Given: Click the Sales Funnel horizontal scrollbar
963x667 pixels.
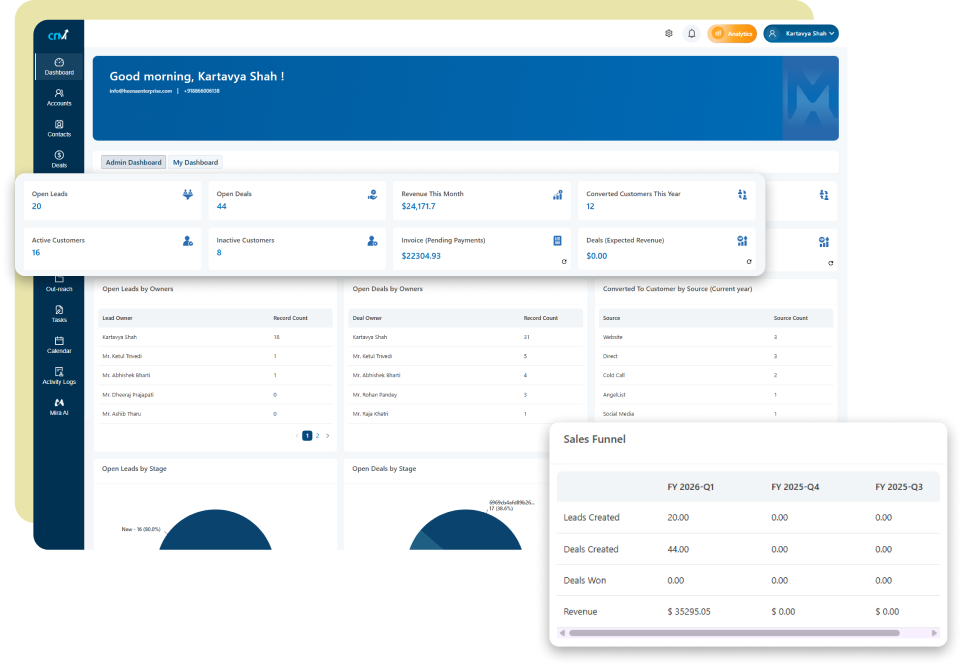Looking at the screenshot, I should click(733, 633).
